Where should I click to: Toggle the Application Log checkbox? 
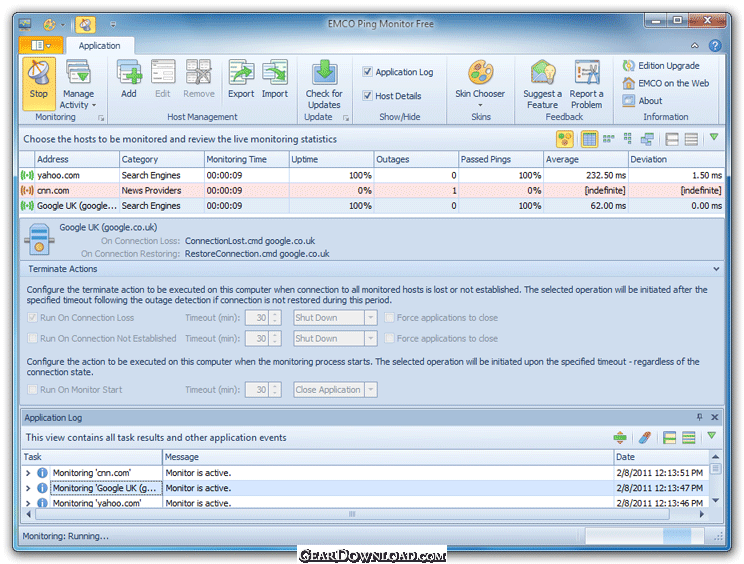[367, 72]
